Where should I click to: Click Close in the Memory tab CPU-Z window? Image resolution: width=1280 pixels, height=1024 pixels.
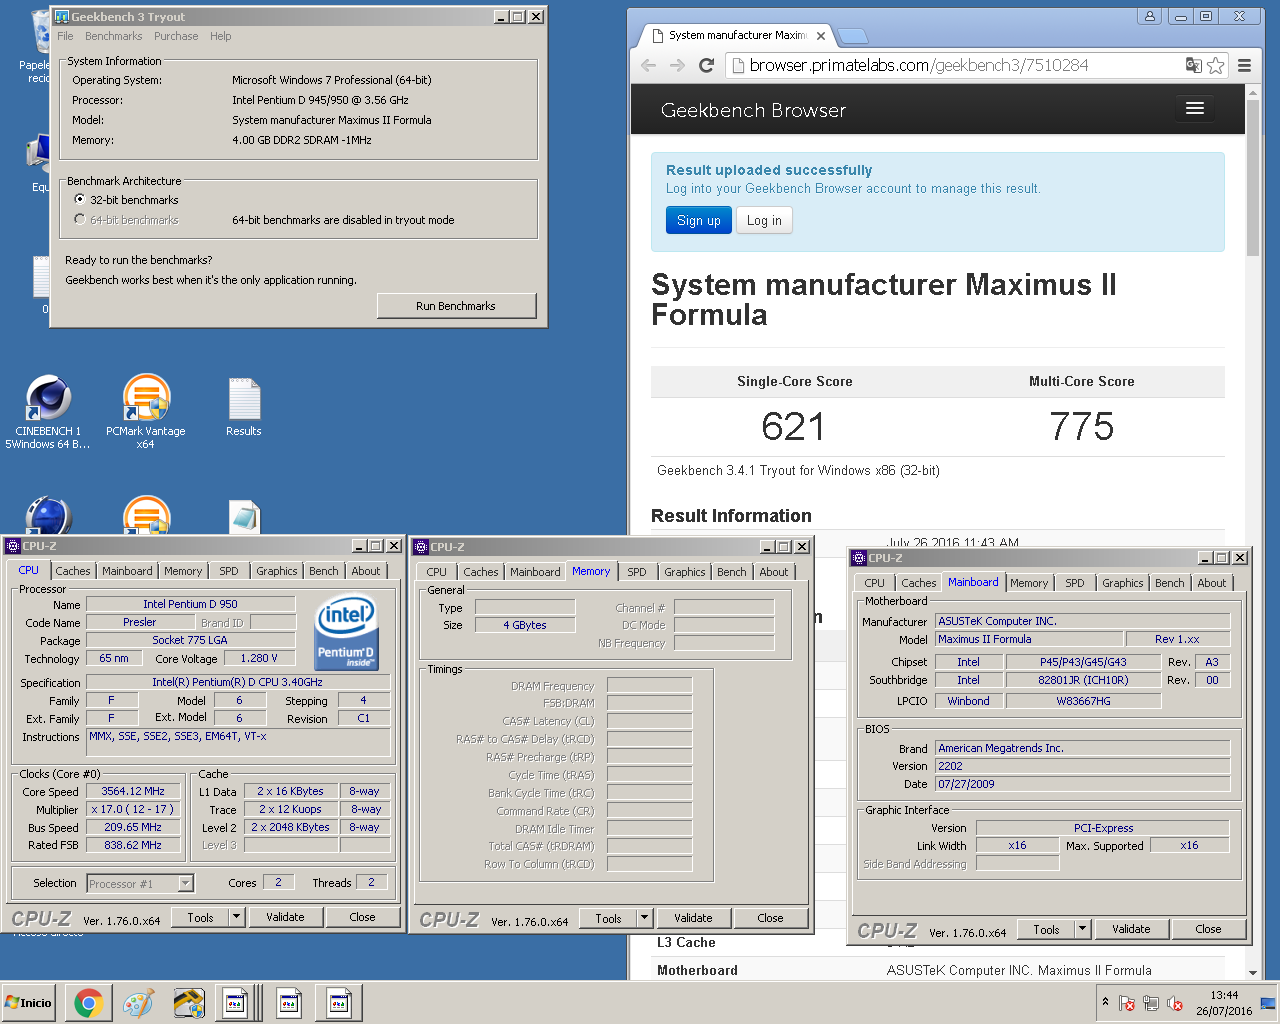770,918
